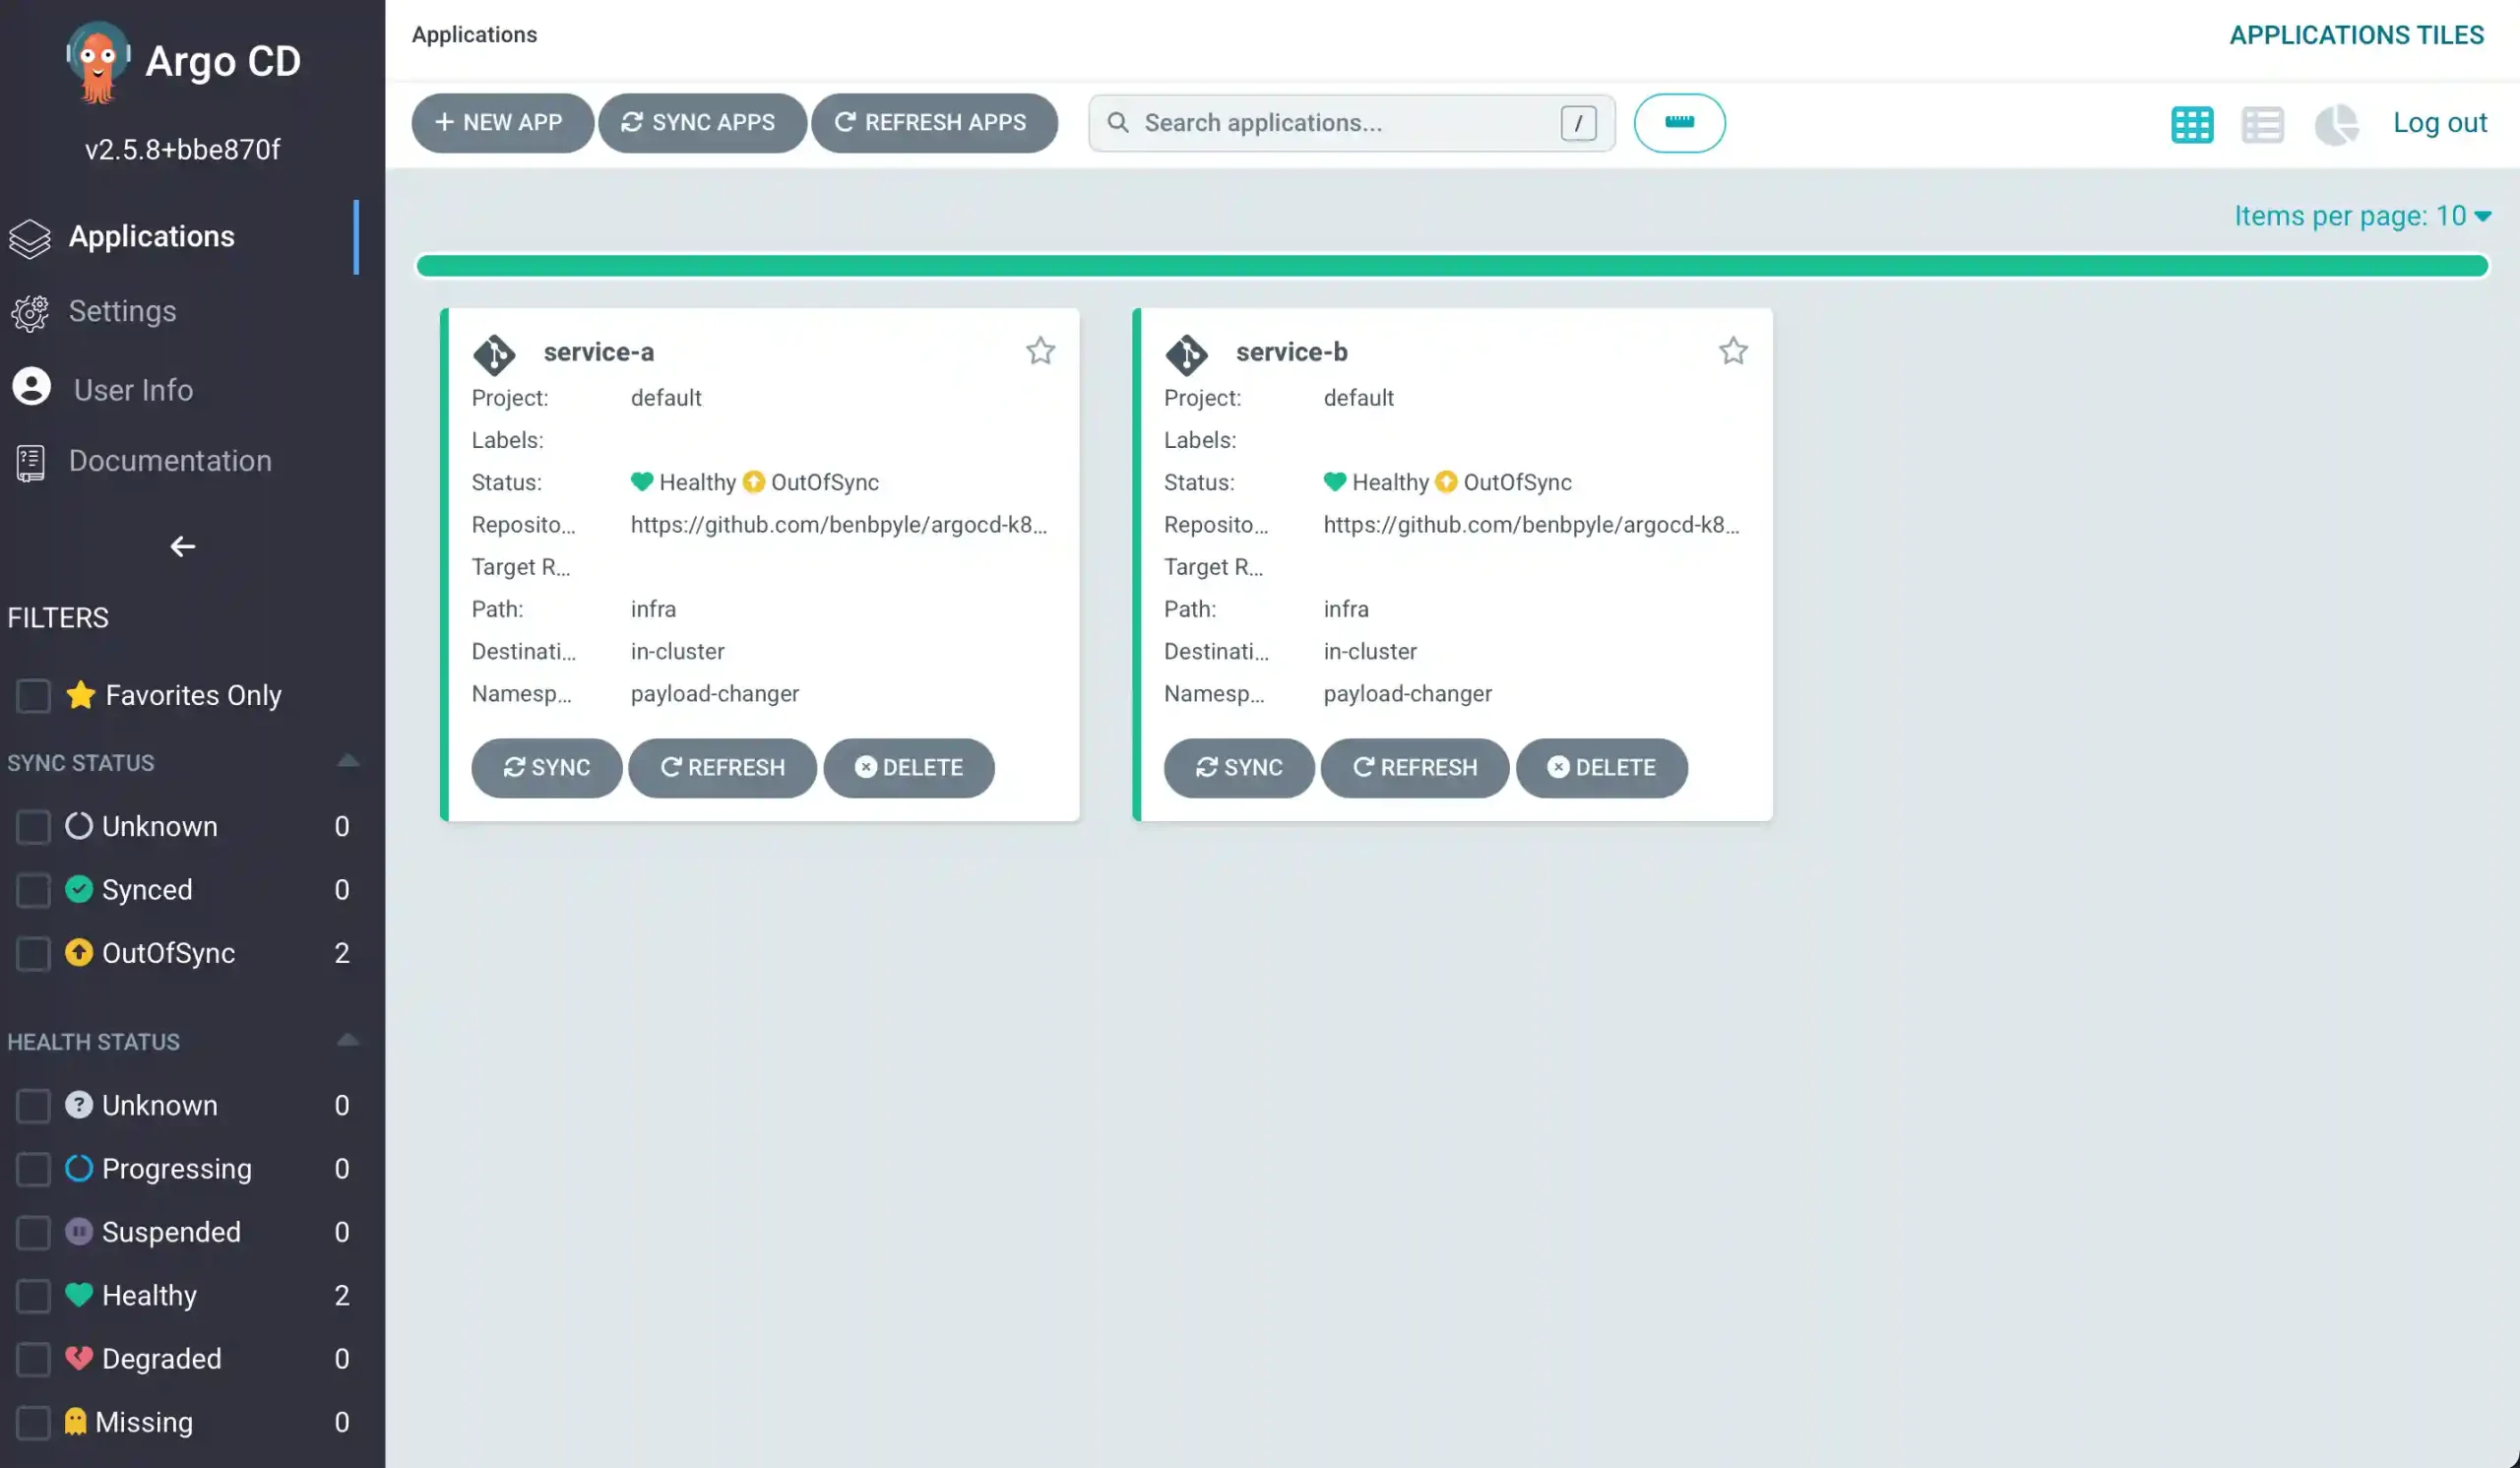
Task: Collapse the SYNC STATUS filter section
Action: (347, 762)
